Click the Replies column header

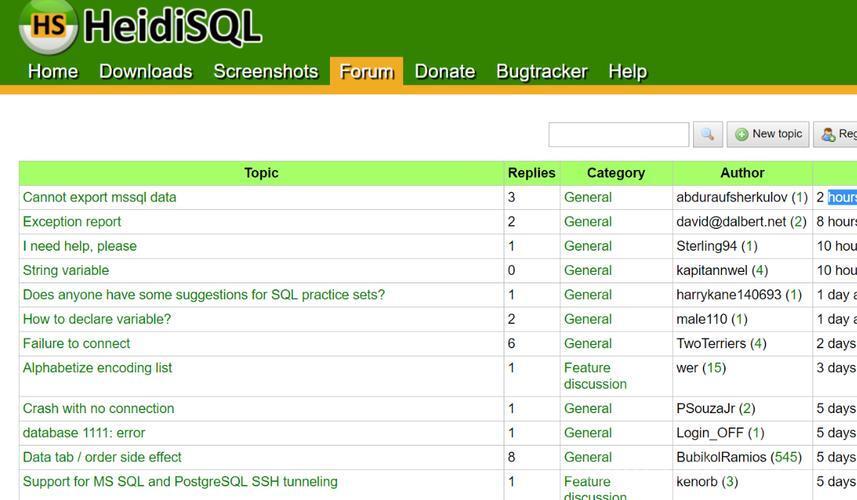pyautogui.click(x=532, y=173)
